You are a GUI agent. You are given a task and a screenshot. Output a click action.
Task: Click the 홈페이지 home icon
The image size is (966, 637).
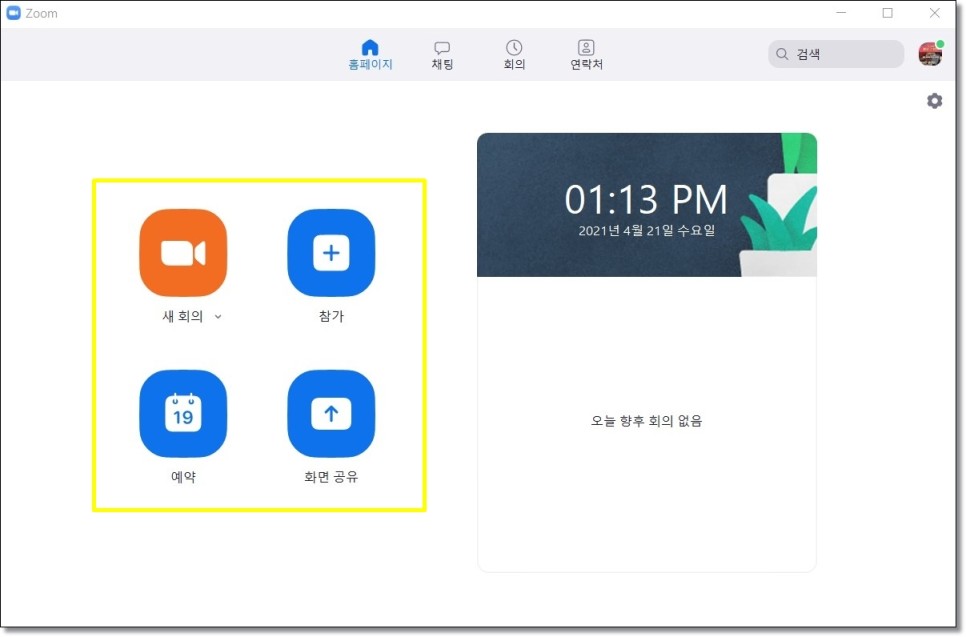370,46
